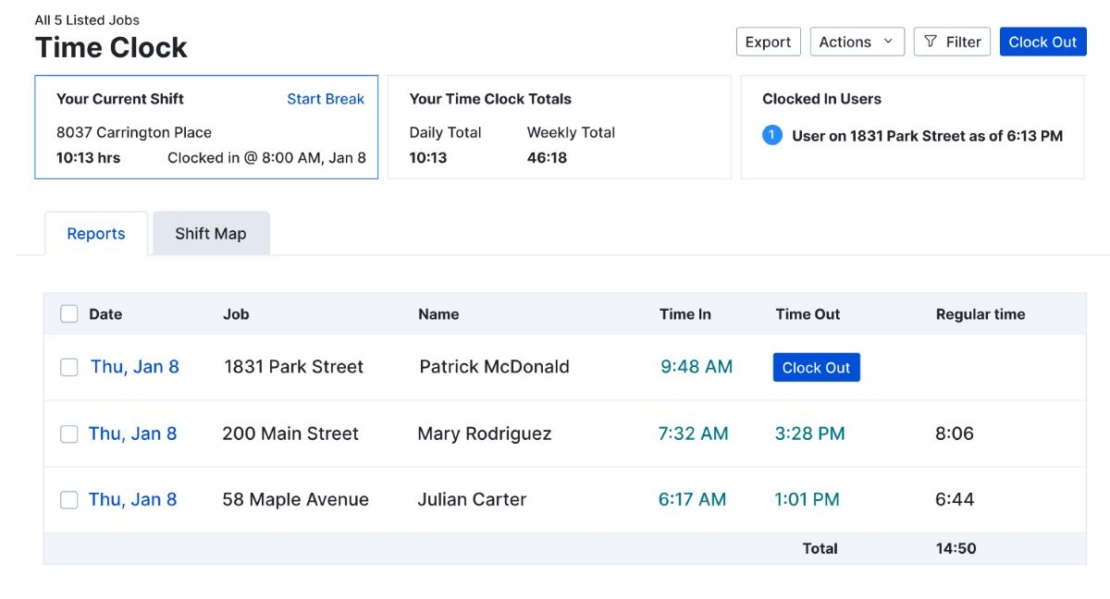The width and height of the screenshot is (1110, 599).
Task: Click the Start Break link
Action: [325, 99]
